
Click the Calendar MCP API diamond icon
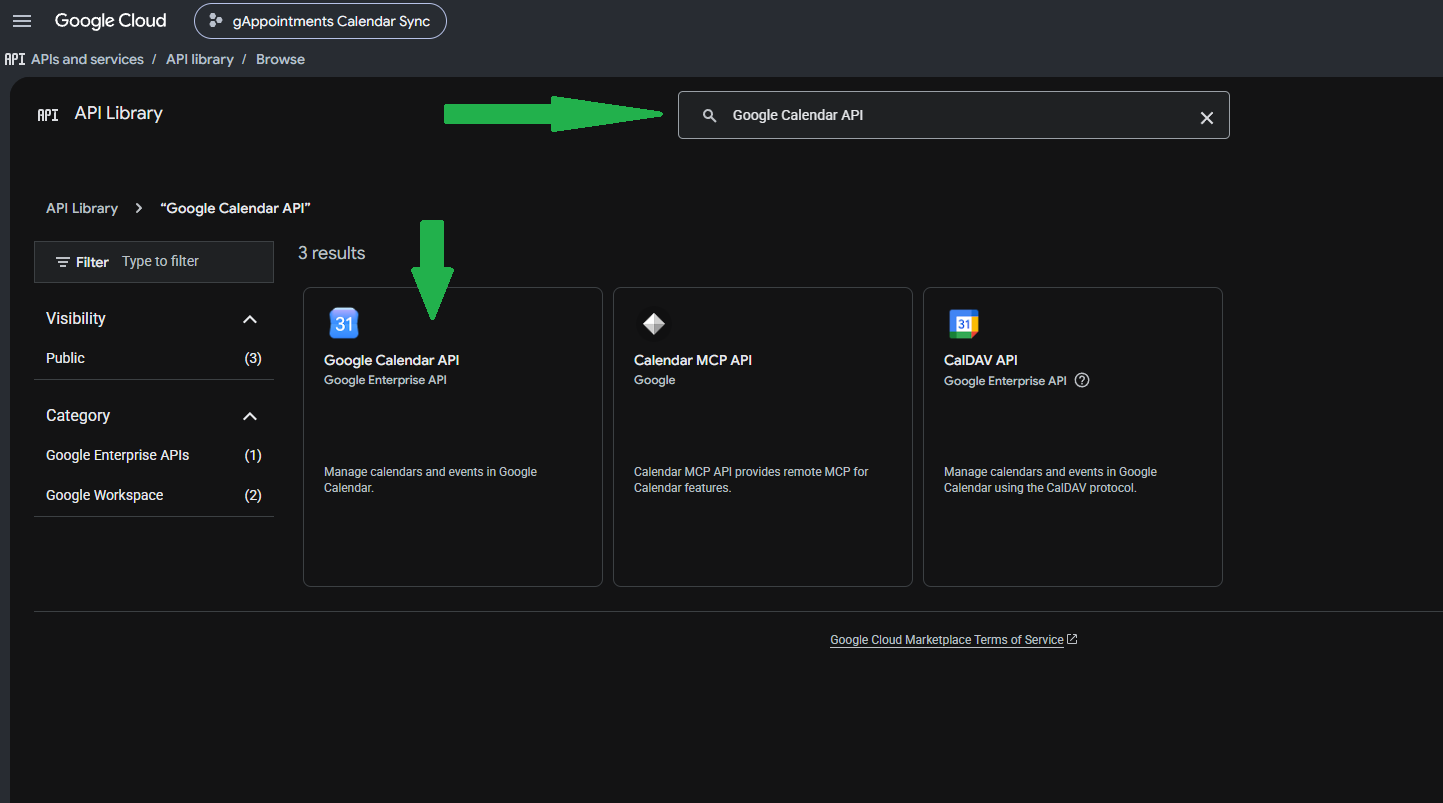[x=653, y=323]
